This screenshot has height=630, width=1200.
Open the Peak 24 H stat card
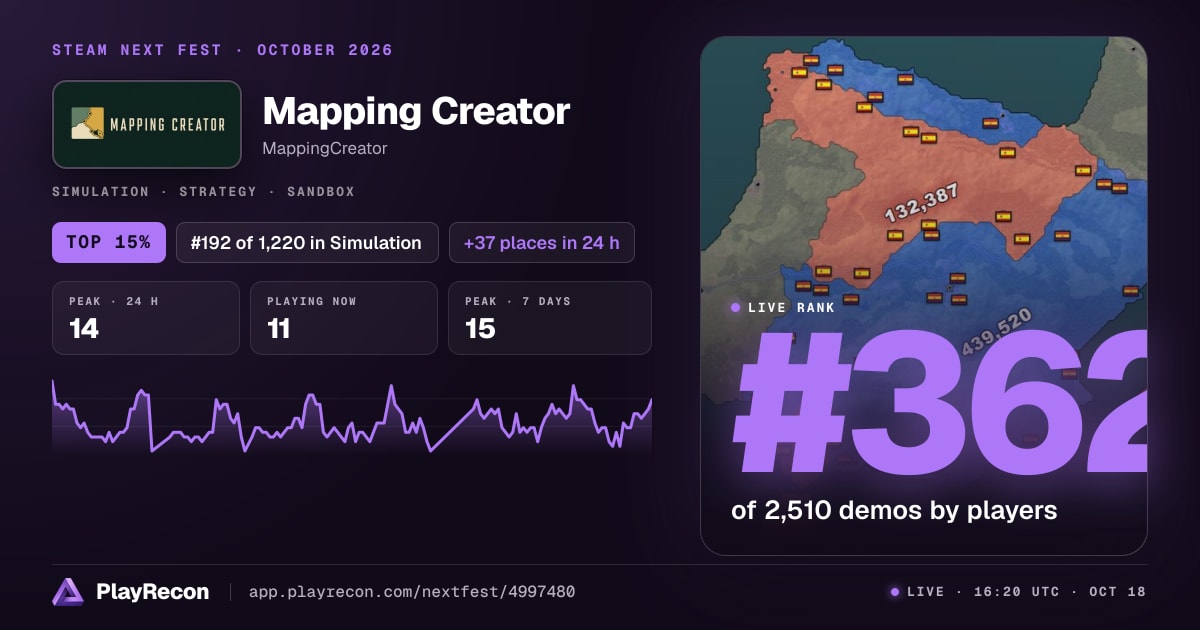point(146,318)
